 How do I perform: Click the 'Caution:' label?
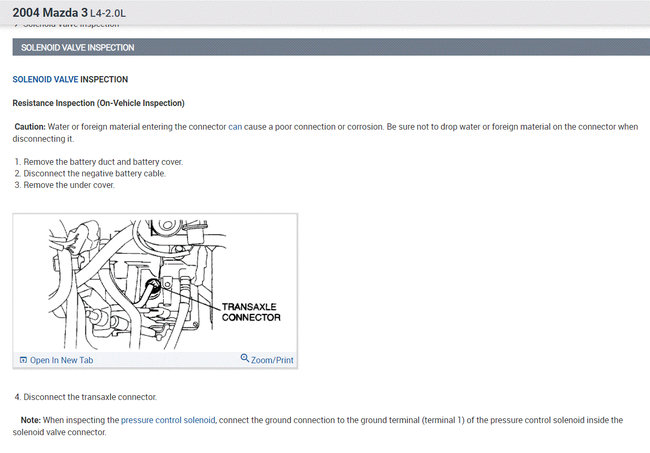[x=30, y=127]
